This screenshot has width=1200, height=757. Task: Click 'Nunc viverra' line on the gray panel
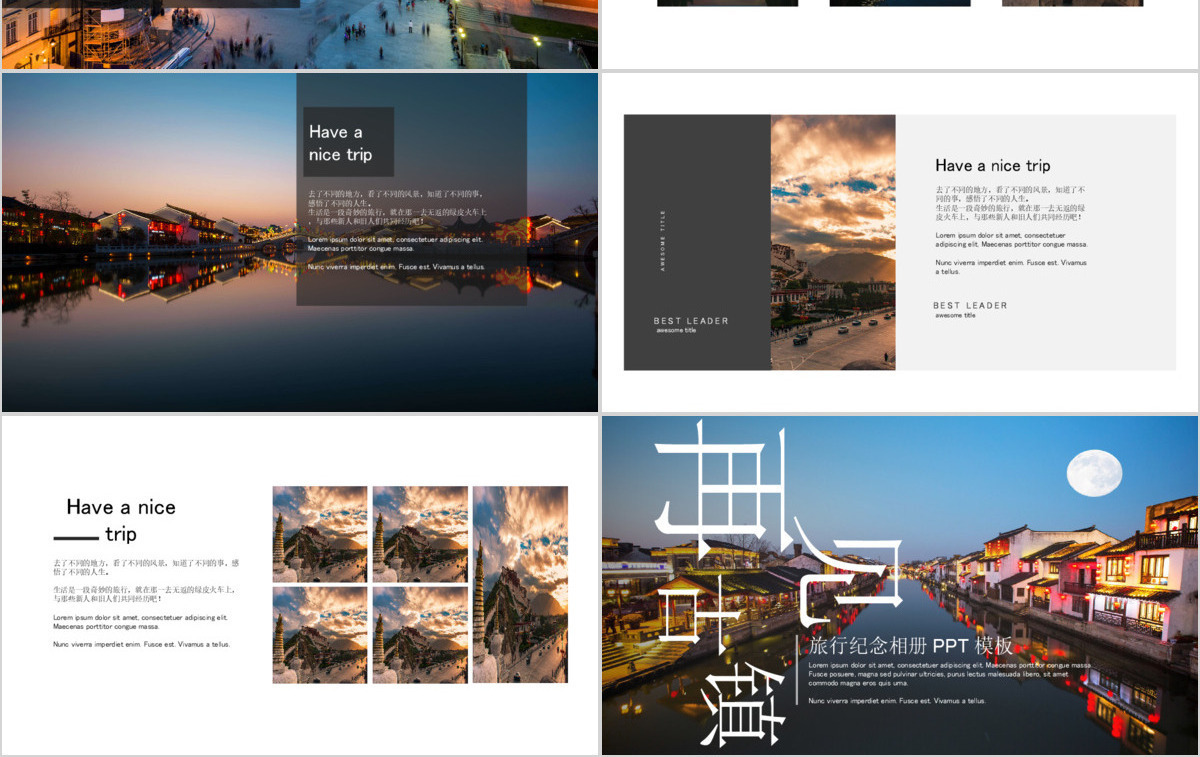[x=1011, y=267]
